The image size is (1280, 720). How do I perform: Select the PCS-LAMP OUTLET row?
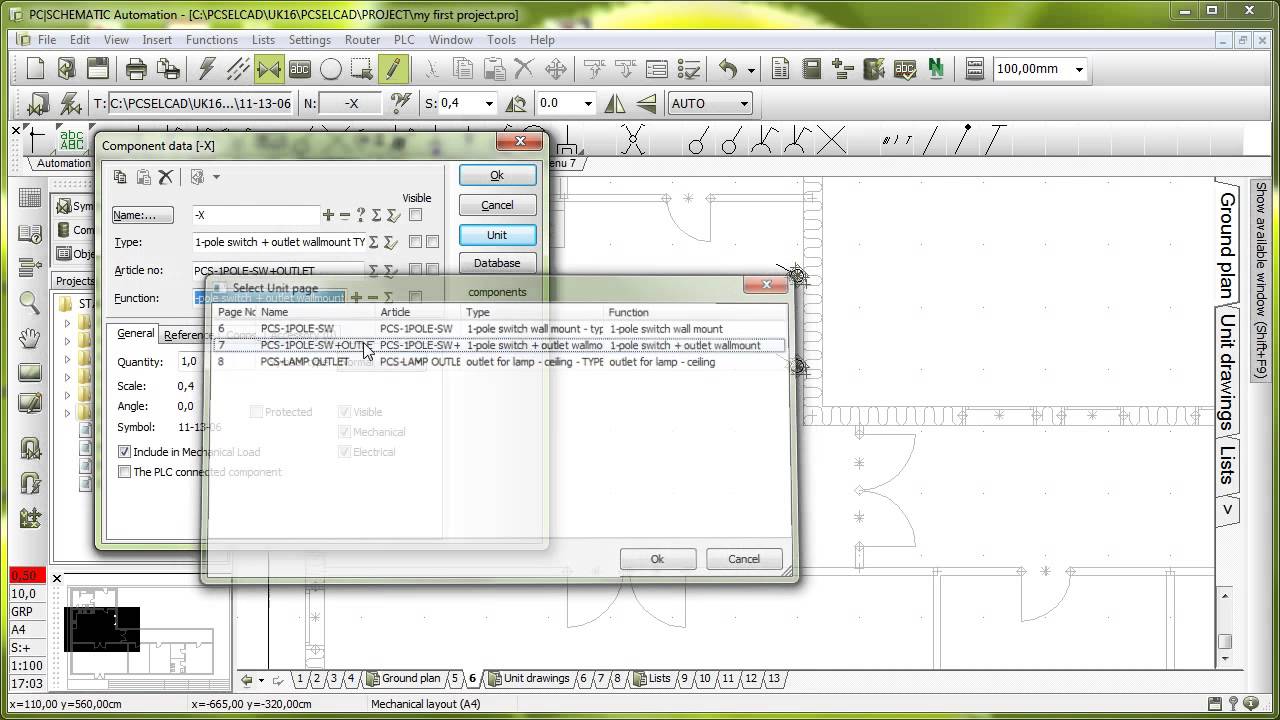click(500, 362)
